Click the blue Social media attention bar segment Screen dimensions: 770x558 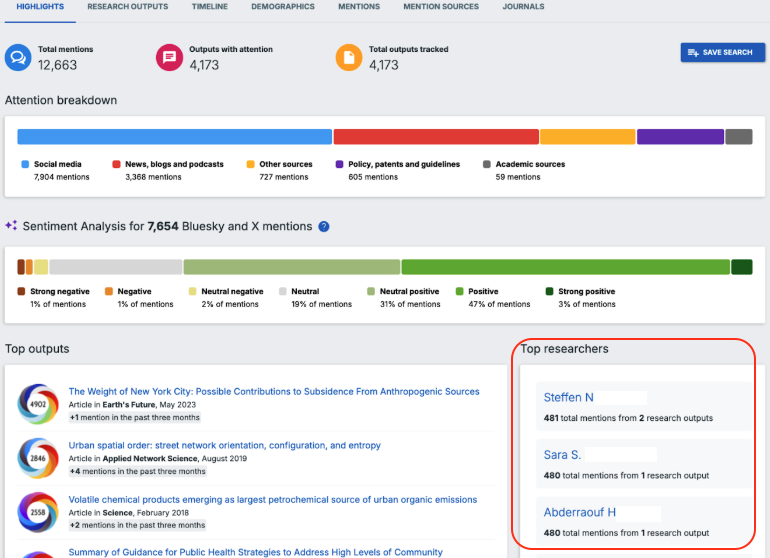tap(175, 137)
